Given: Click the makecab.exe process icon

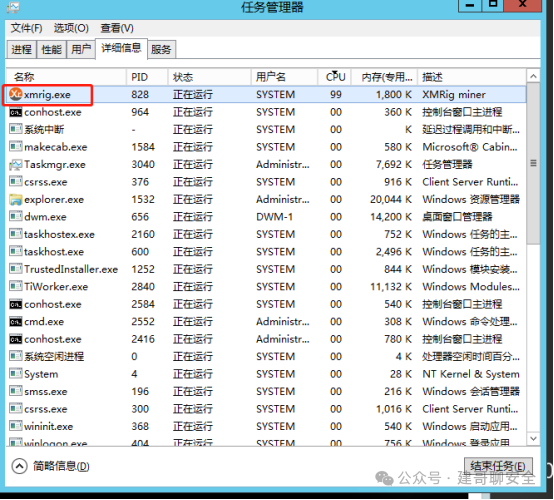Looking at the screenshot, I should click(16, 147).
